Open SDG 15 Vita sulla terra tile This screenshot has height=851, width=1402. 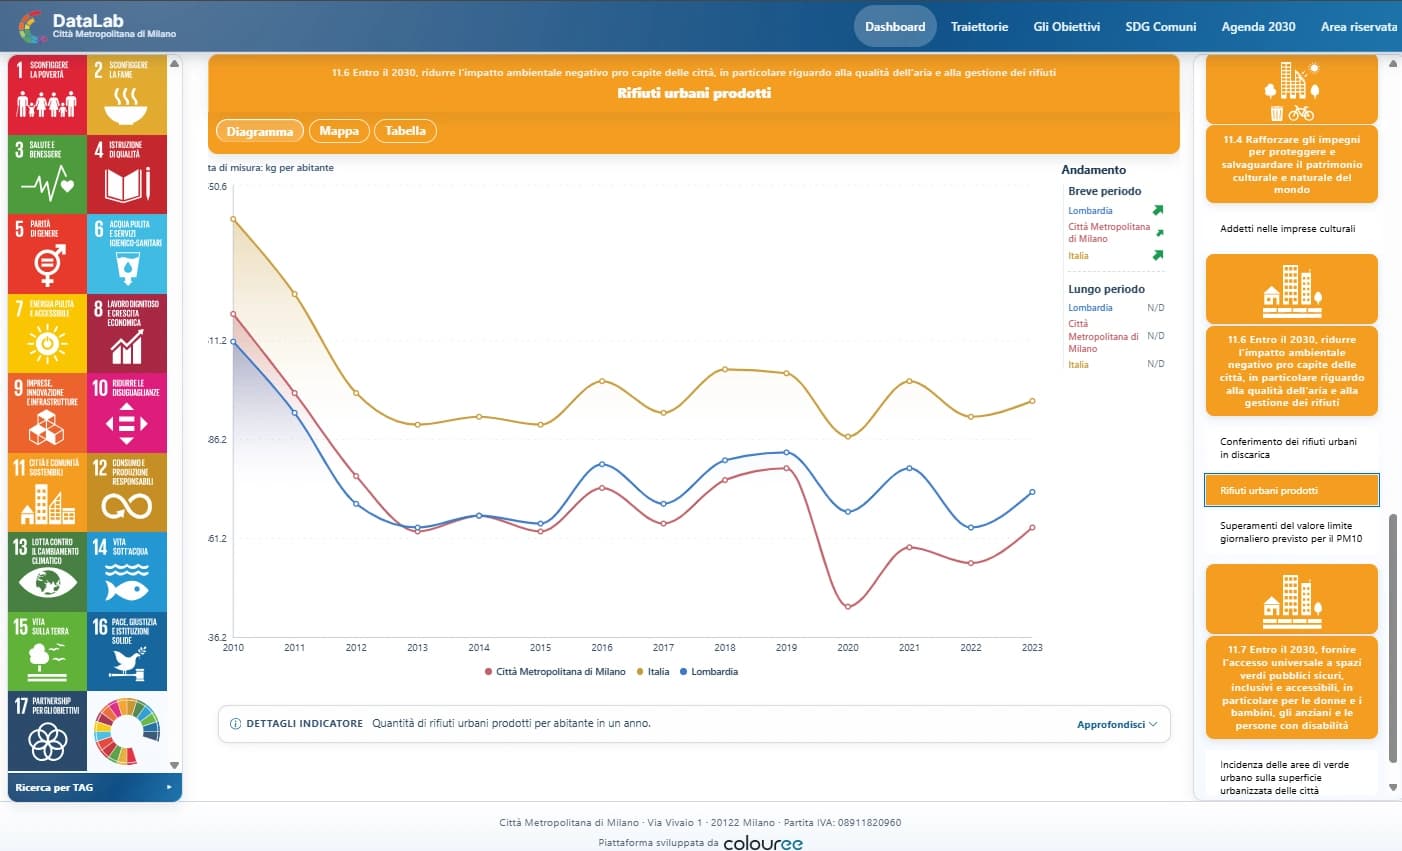pos(47,651)
